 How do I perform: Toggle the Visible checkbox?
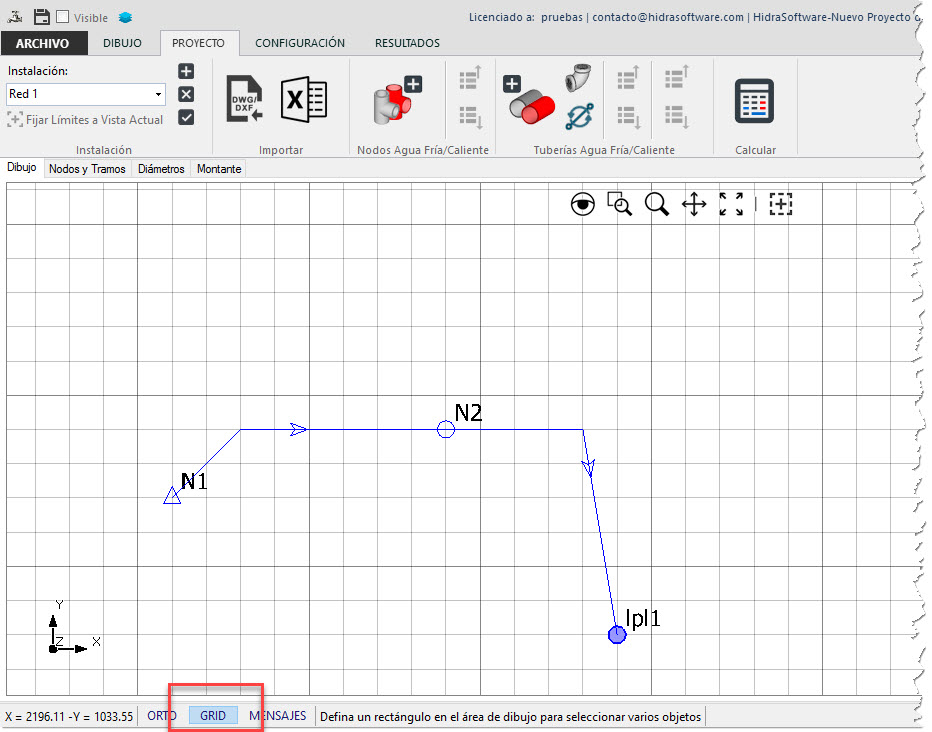[x=62, y=17]
